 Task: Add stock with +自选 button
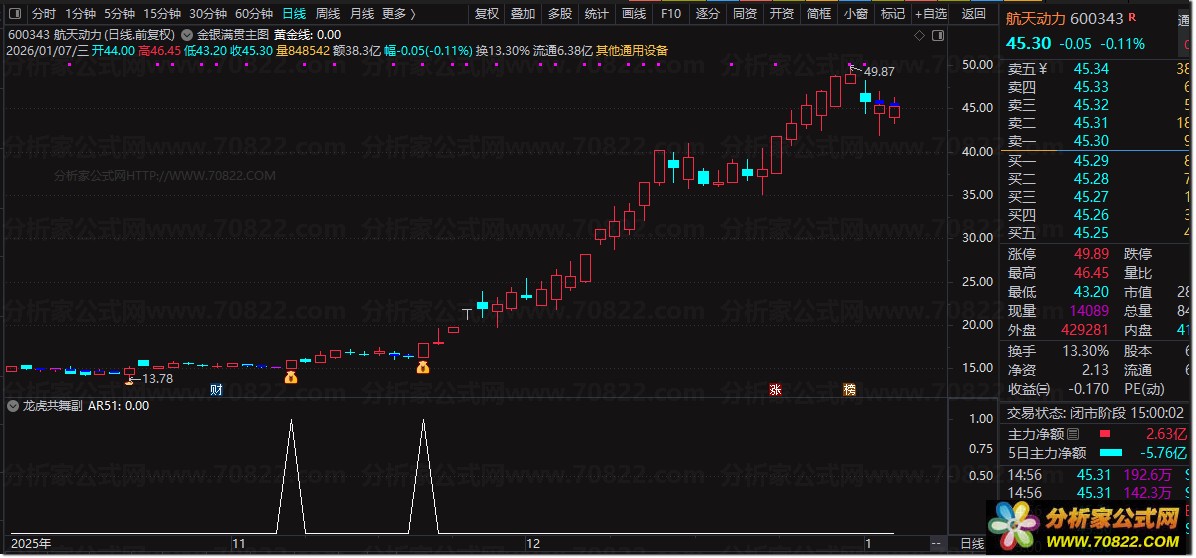click(931, 14)
